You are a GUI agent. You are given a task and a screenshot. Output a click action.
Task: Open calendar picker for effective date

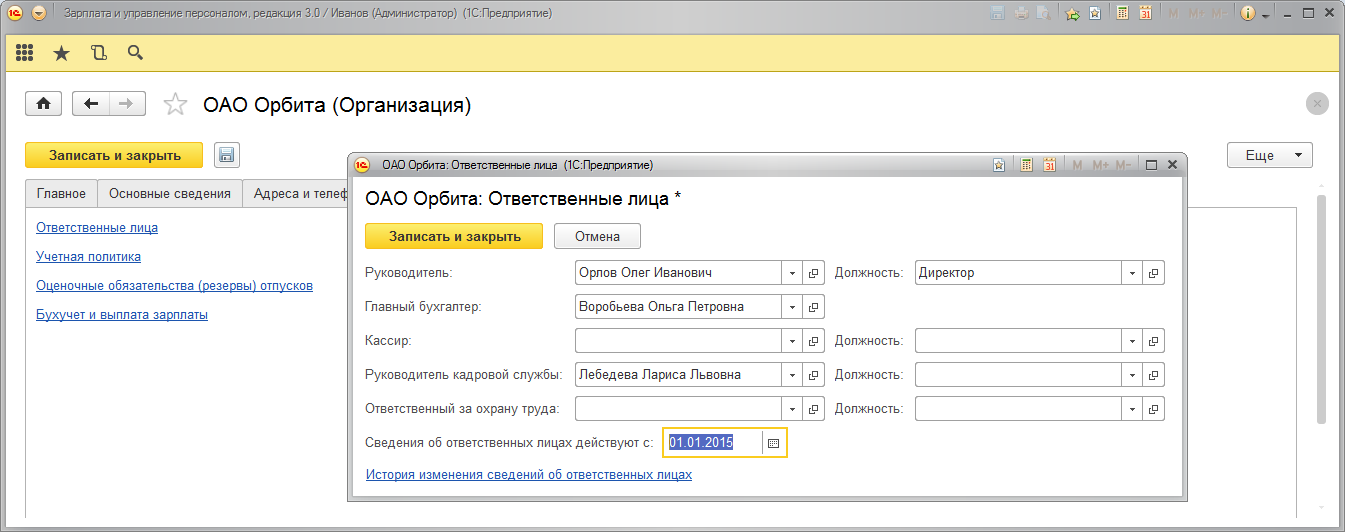(x=774, y=443)
